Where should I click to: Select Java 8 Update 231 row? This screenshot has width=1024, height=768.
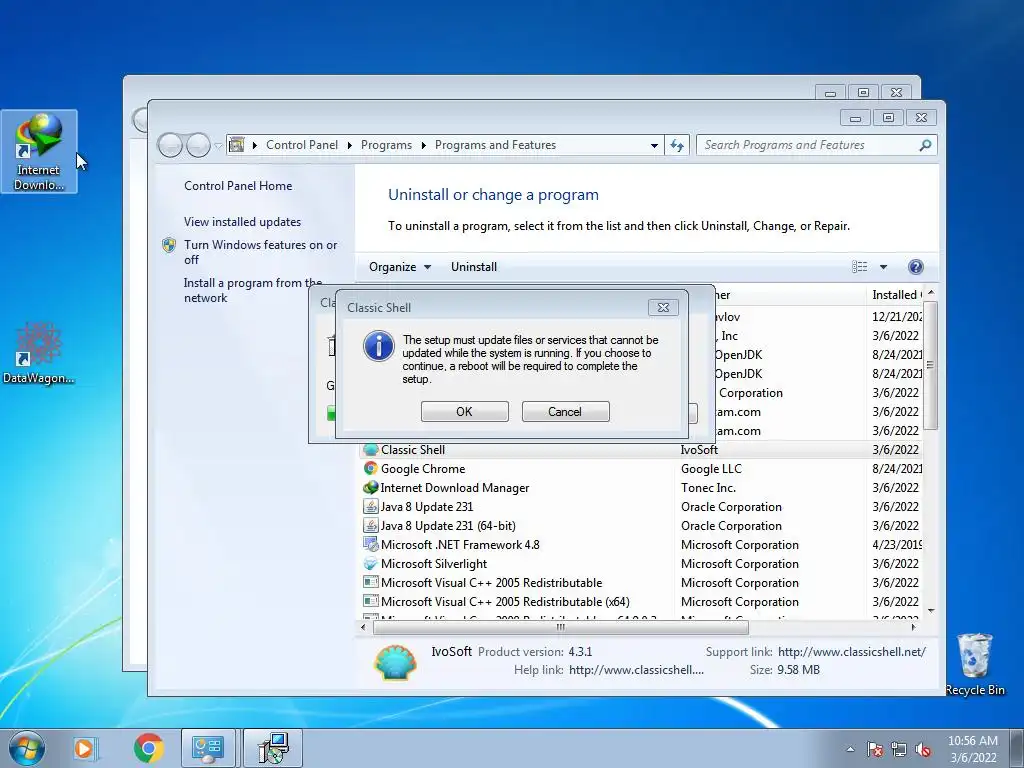pos(641,506)
